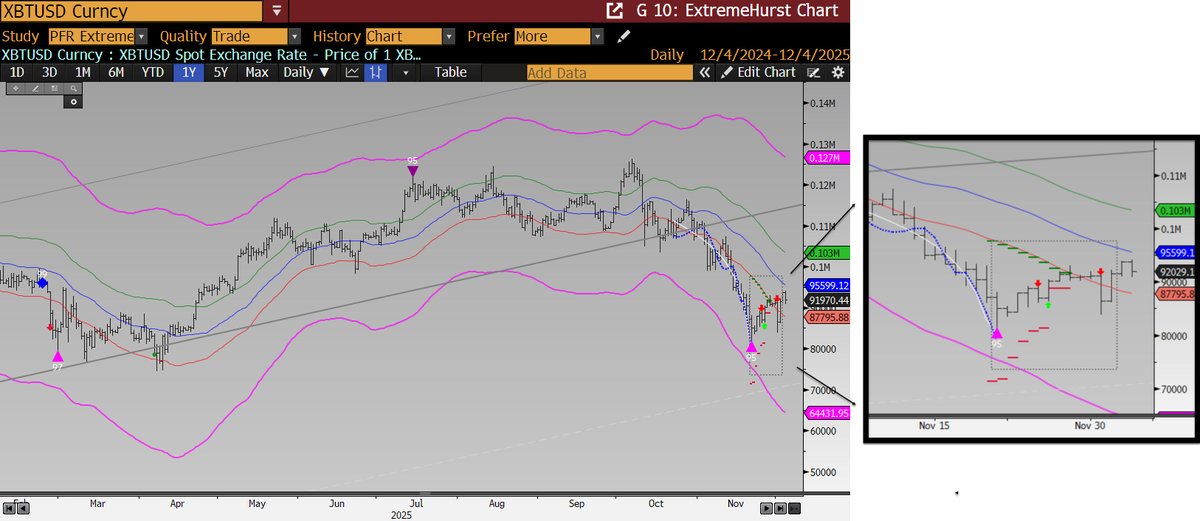Click the red 87795.88 price label
This screenshot has height=521, width=1200.
tap(828, 317)
